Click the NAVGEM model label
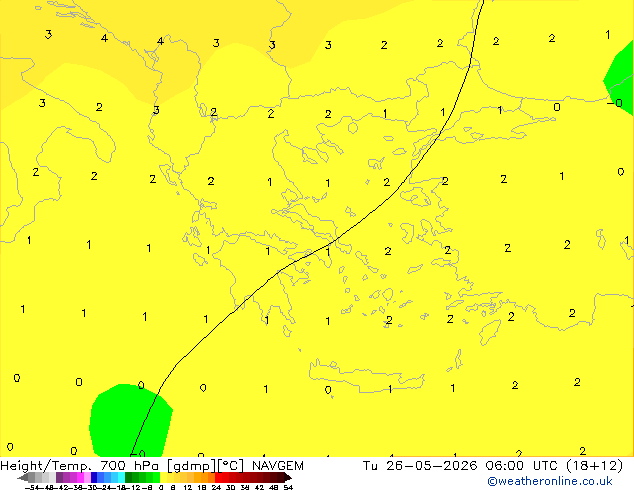 coord(278,466)
